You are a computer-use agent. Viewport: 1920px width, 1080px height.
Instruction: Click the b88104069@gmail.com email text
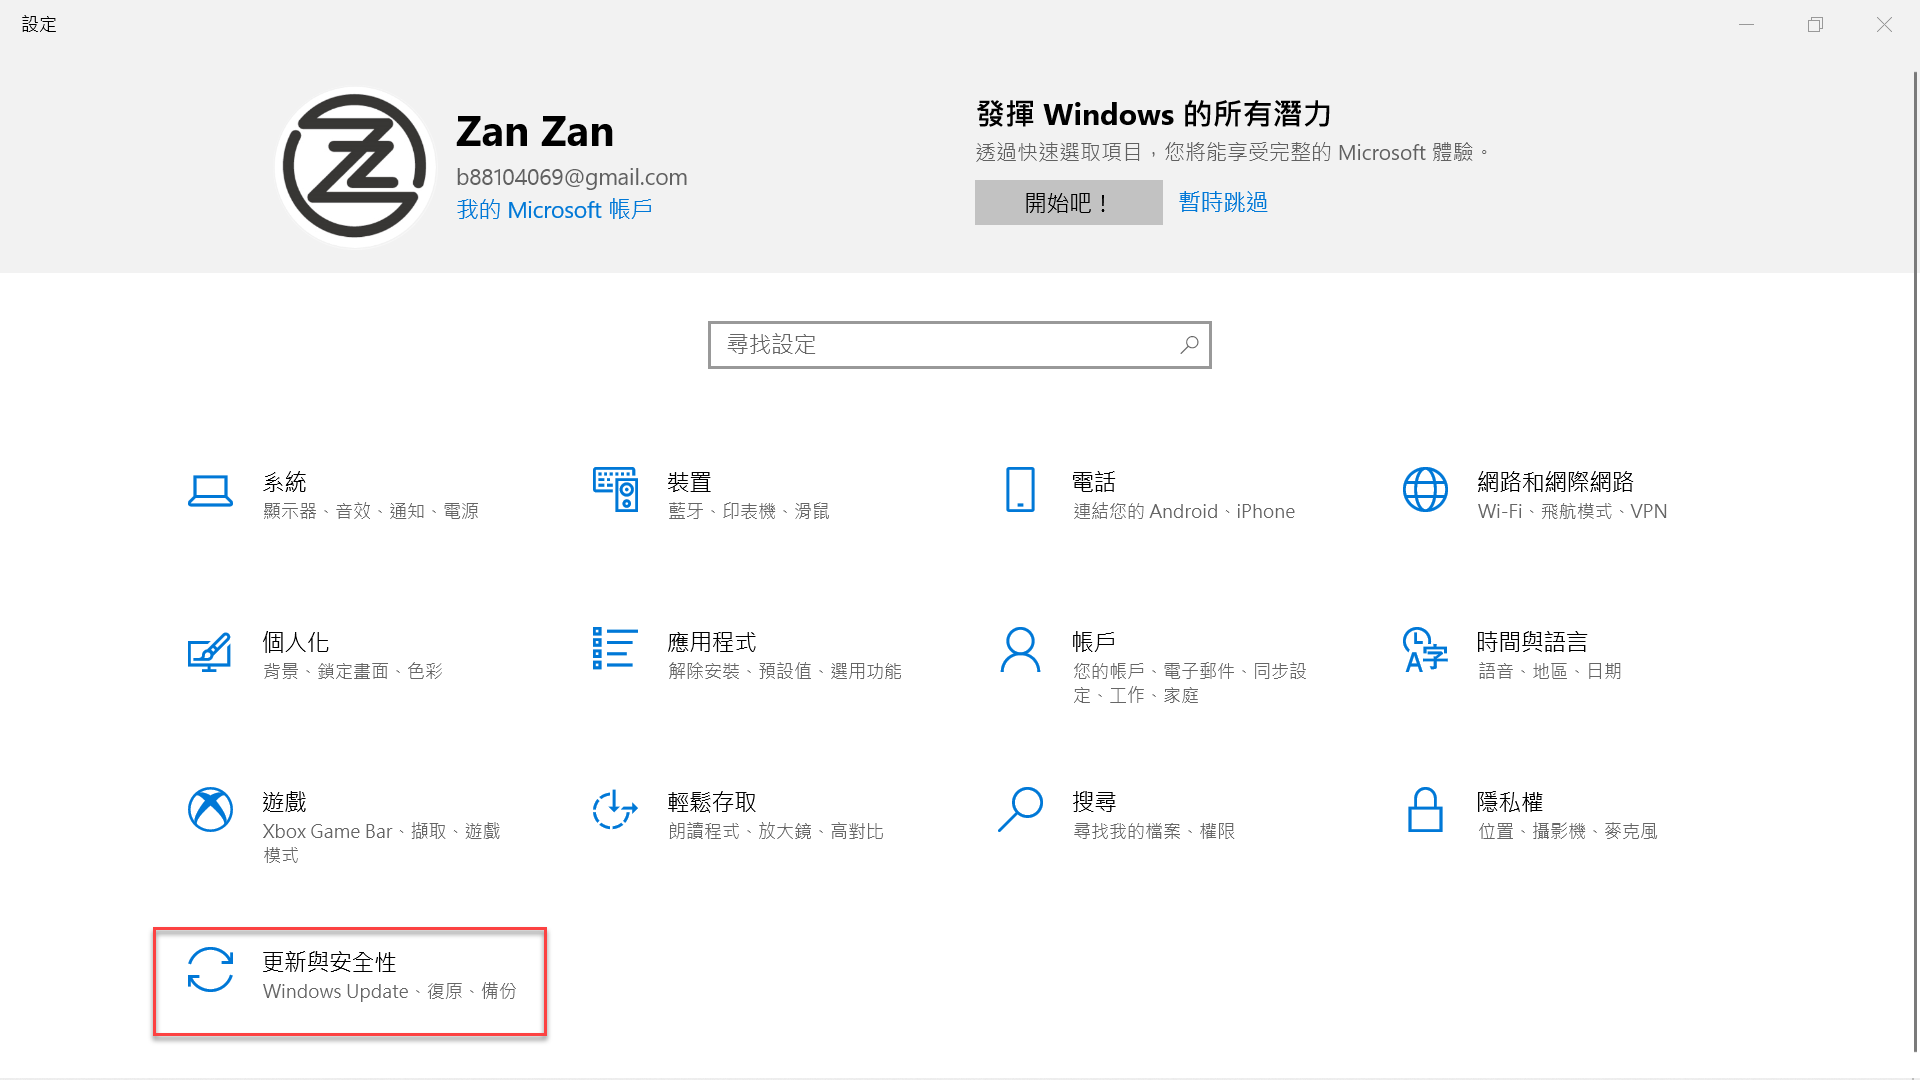(x=572, y=177)
